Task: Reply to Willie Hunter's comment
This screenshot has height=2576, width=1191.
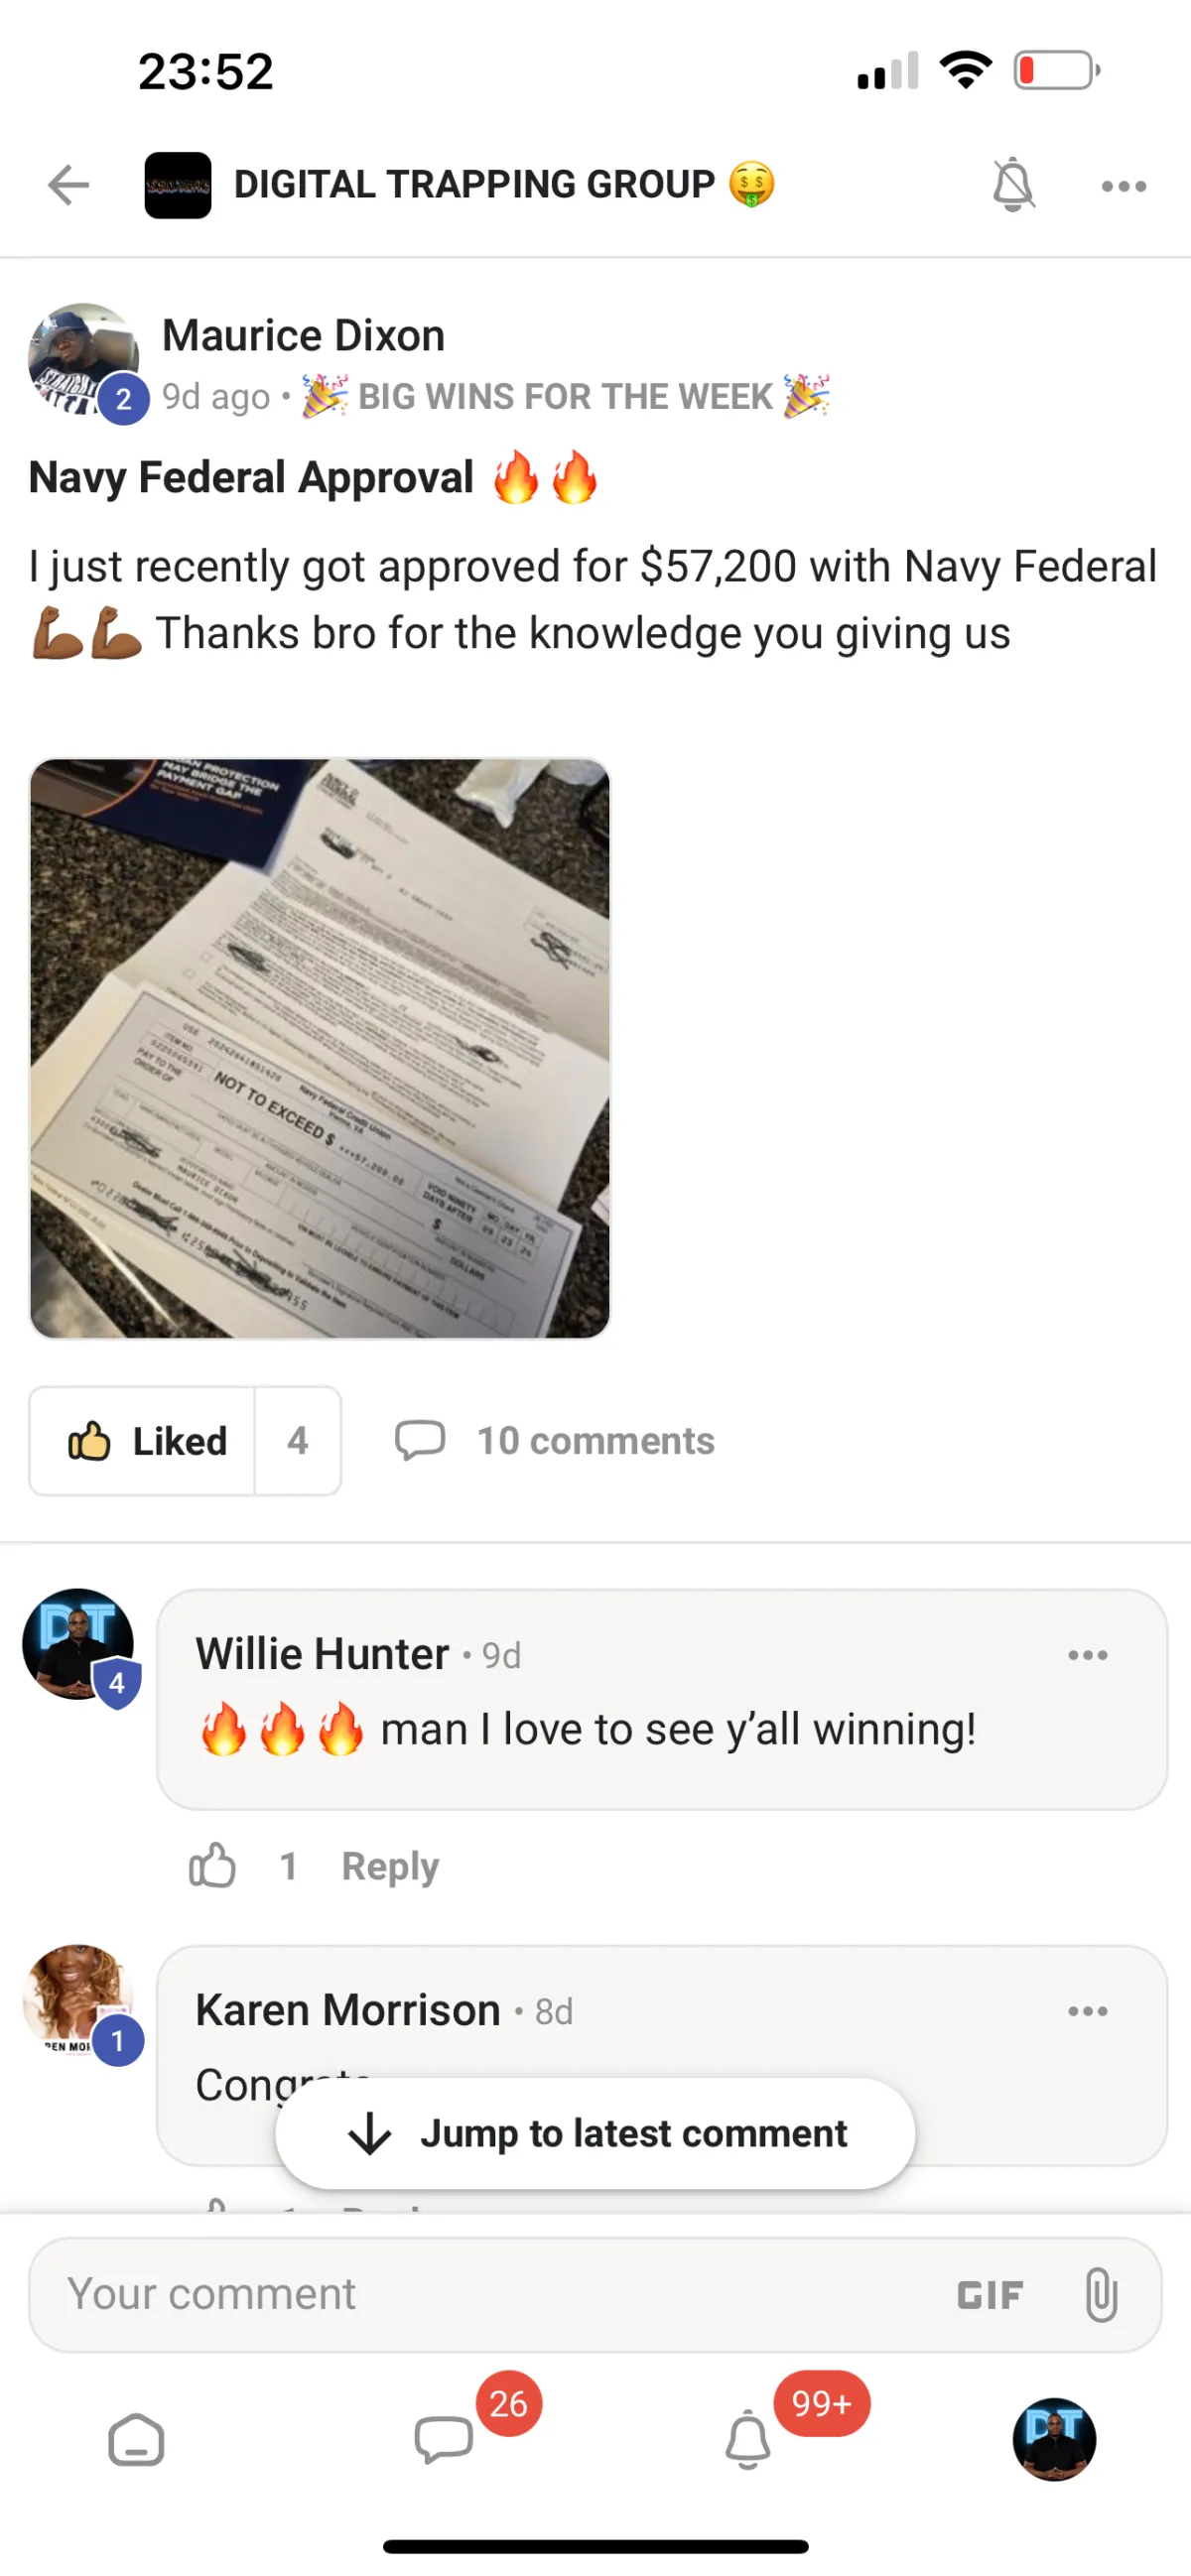Action: click(390, 1866)
